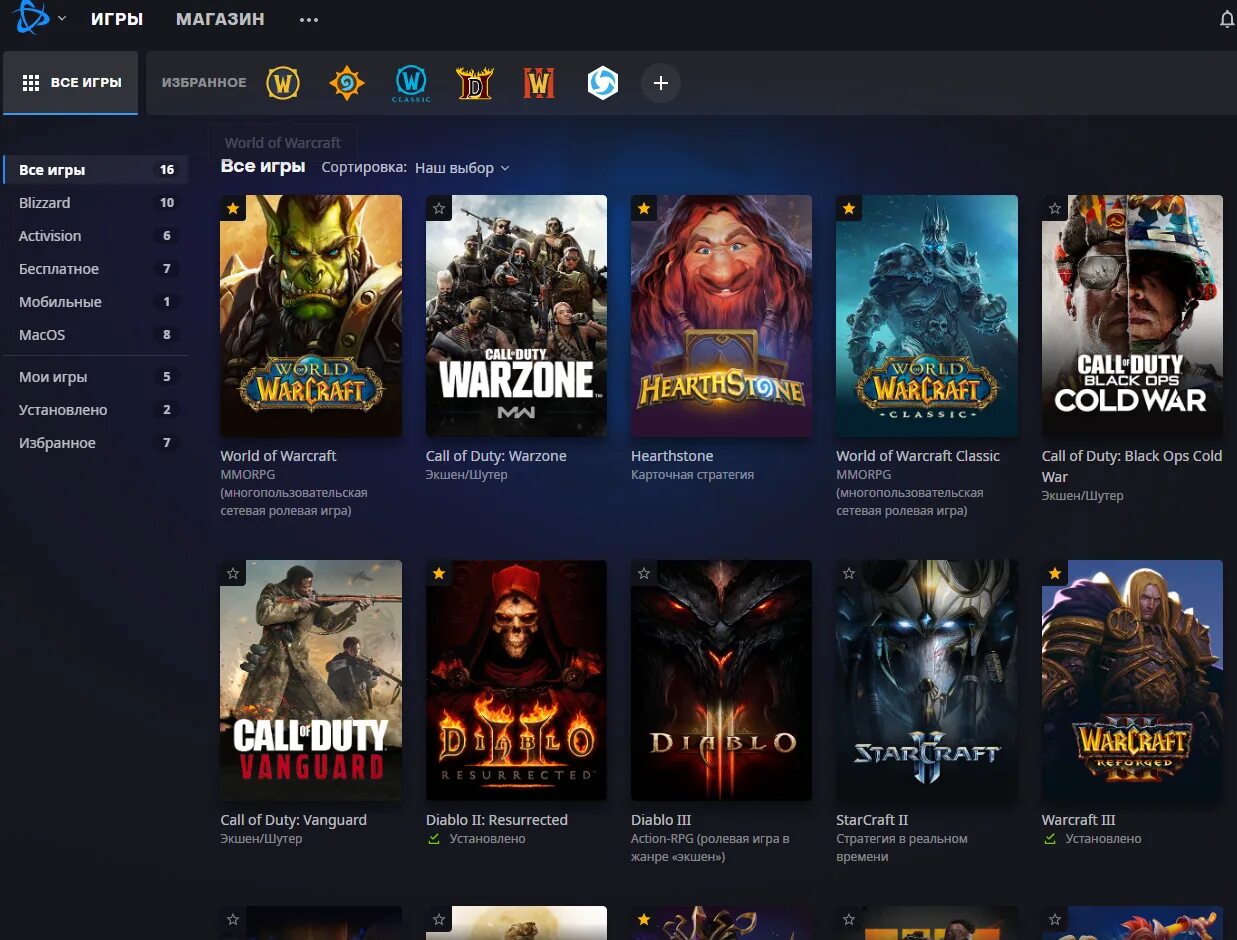The image size is (1237, 940).
Task: Click World of Warcraft Classic title
Action: (x=918, y=456)
